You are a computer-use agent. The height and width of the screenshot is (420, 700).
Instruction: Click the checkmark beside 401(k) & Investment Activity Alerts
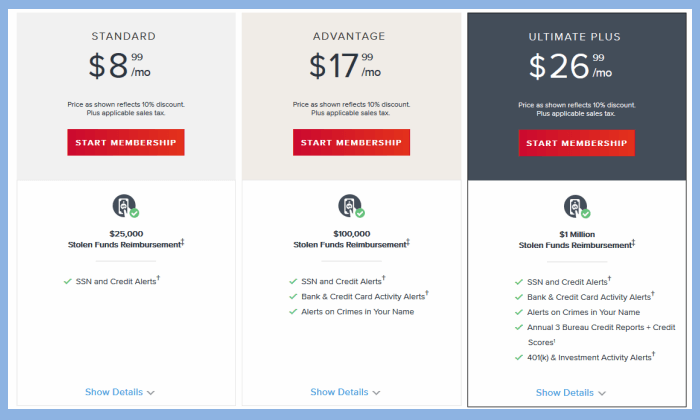(519, 358)
